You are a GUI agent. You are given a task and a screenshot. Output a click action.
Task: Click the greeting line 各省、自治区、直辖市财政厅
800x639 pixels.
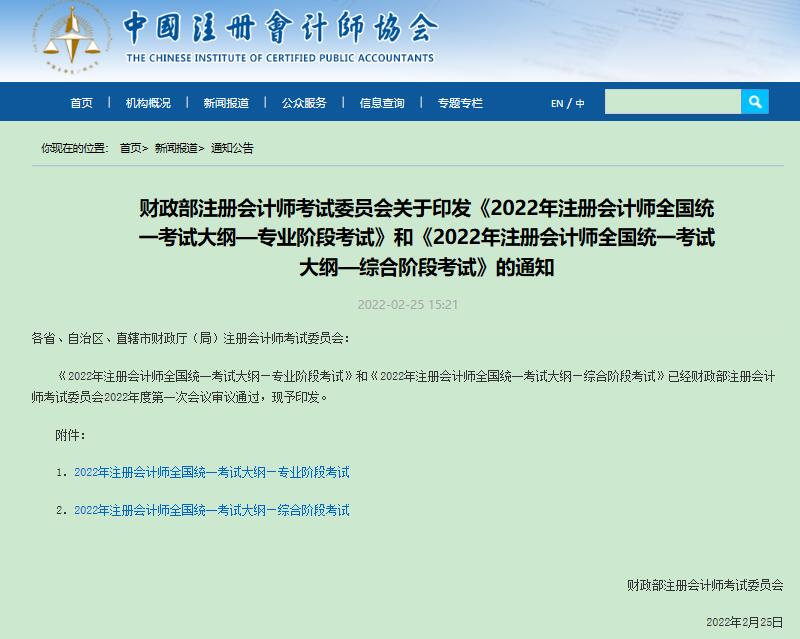pos(190,338)
